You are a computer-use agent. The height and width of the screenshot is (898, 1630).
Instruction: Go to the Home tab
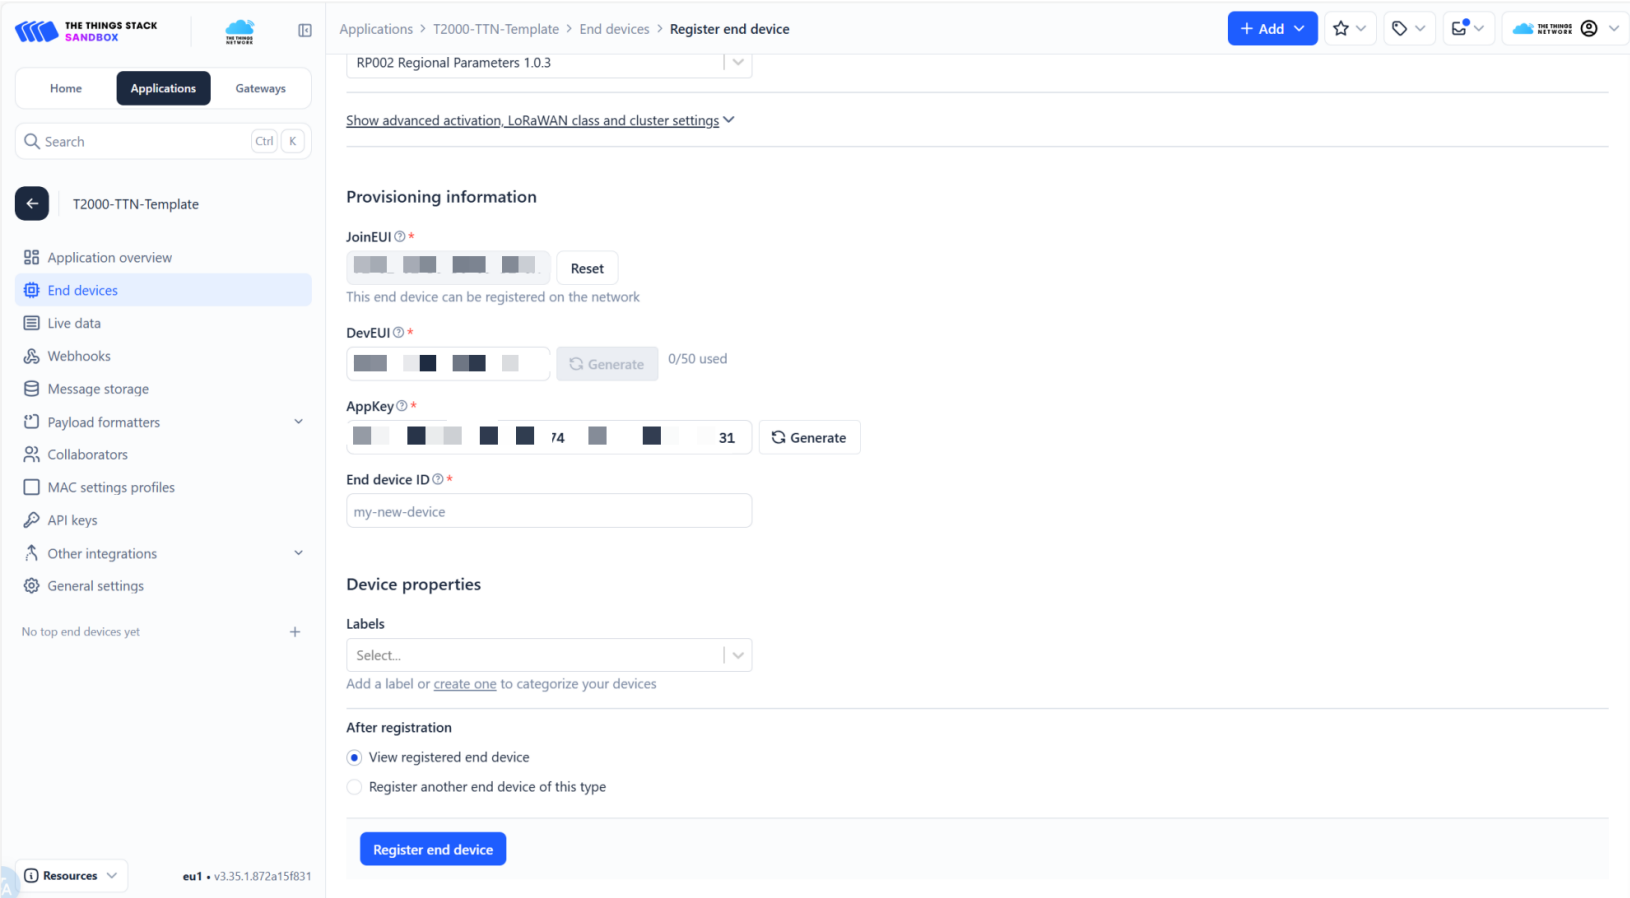pyautogui.click(x=66, y=89)
